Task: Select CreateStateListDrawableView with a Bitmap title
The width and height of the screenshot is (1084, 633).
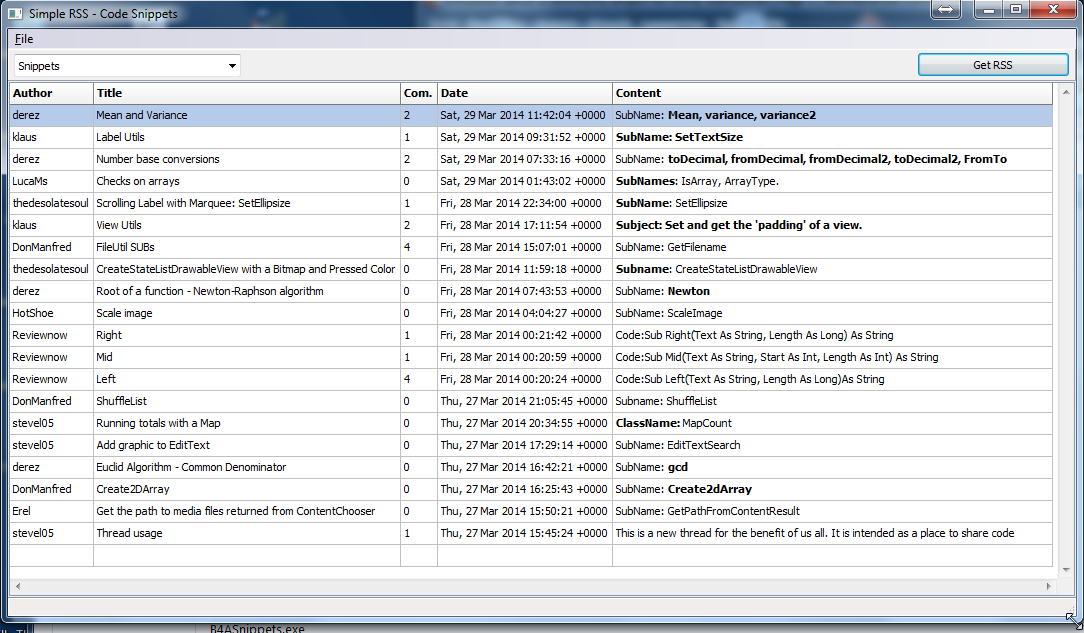Action: click(245, 270)
